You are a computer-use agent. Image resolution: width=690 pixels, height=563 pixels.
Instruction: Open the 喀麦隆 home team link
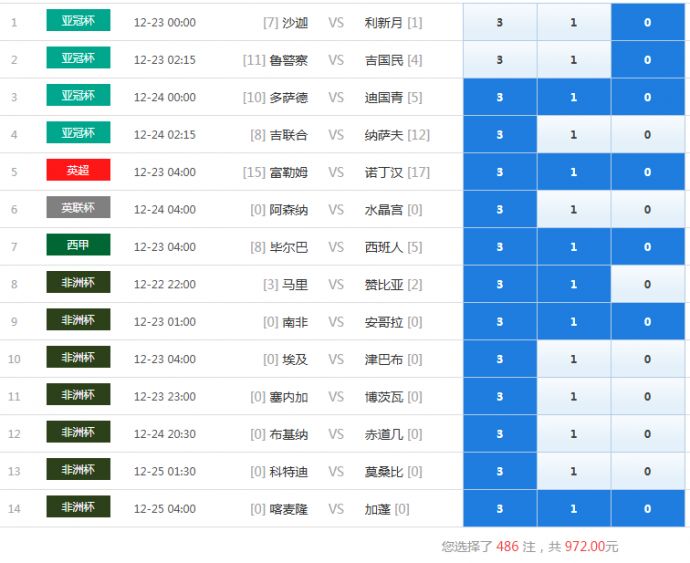289,509
